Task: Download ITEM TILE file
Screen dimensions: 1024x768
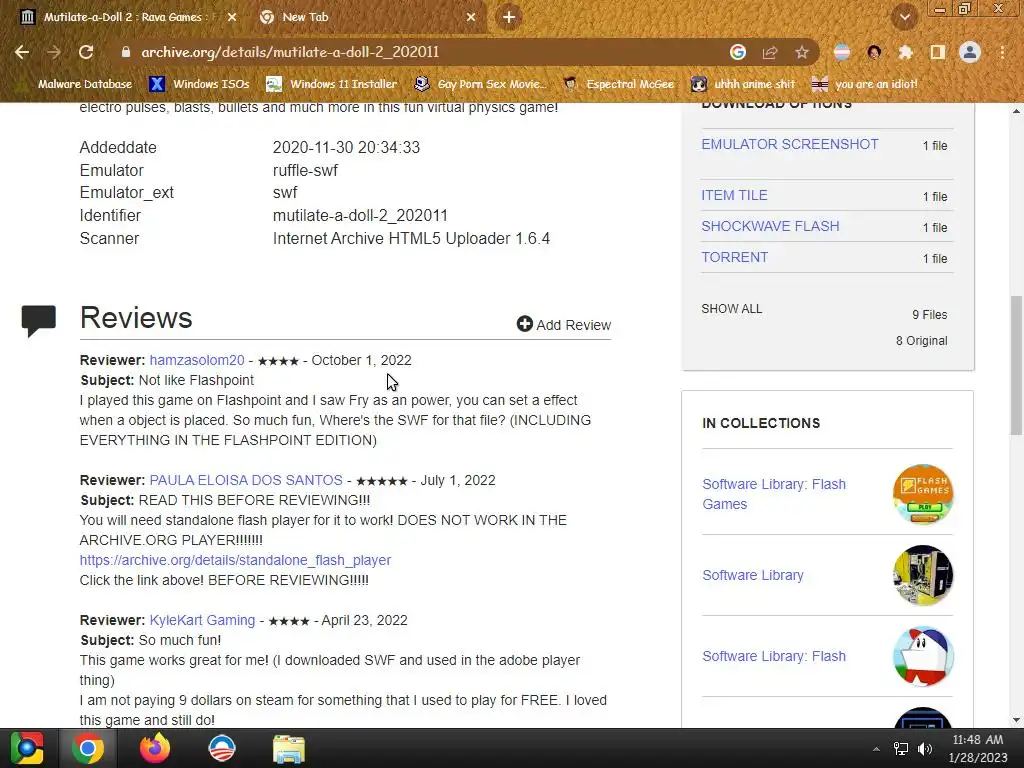Action: click(x=734, y=195)
